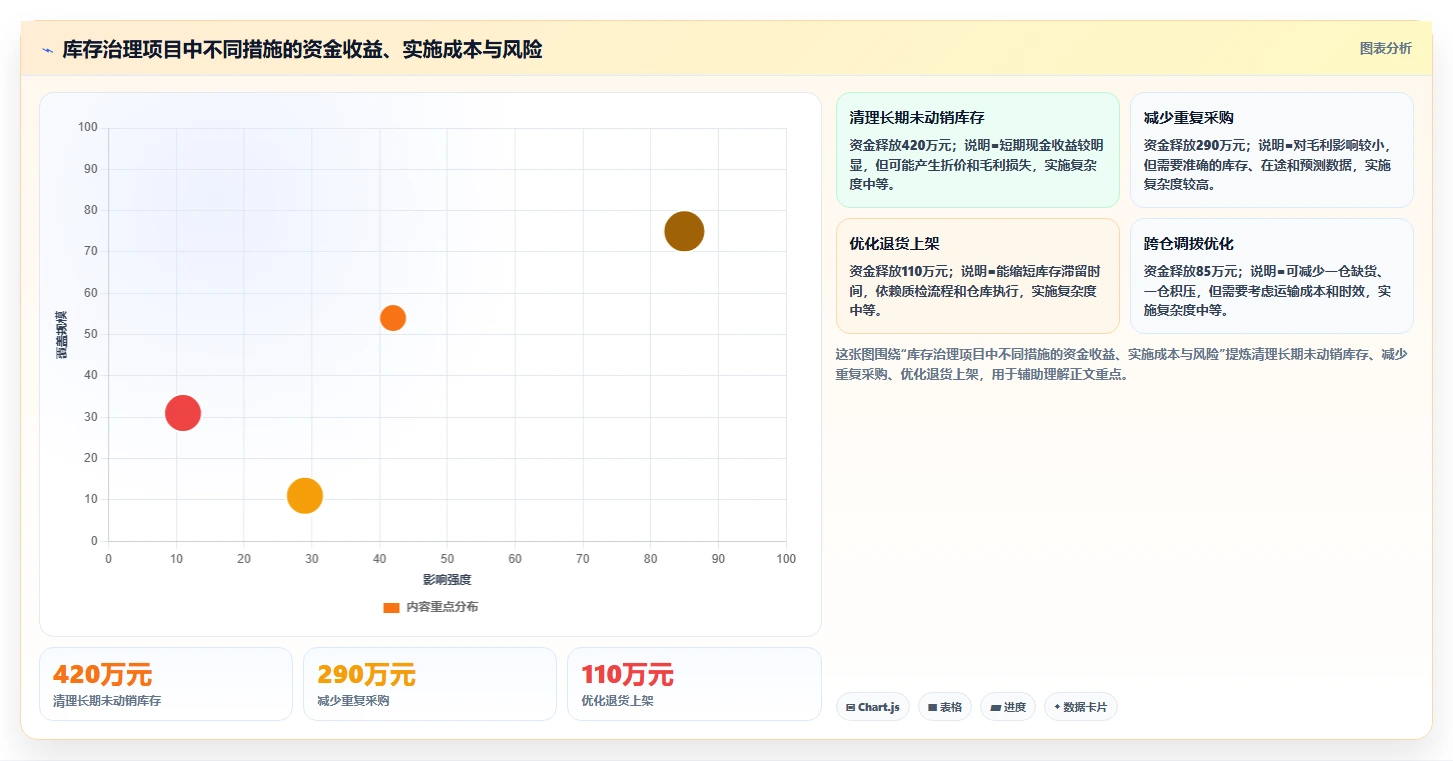Click the chart title heading text
This screenshot has width=1453, height=761.
[x=302, y=49]
